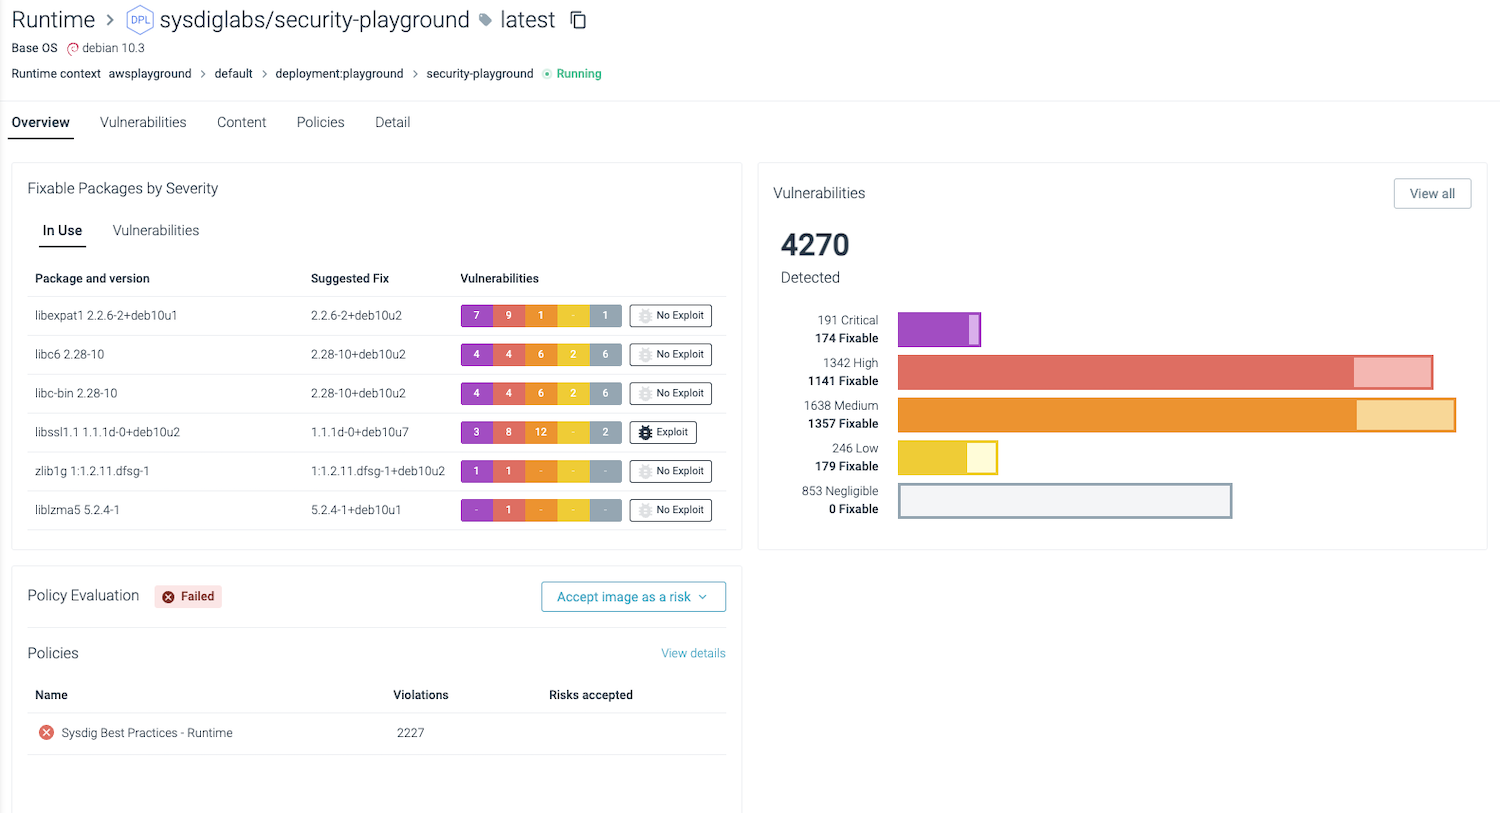Click the yellow Low vulnerabilities bar
This screenshot has width=1500, height=813.
point(948,458)
